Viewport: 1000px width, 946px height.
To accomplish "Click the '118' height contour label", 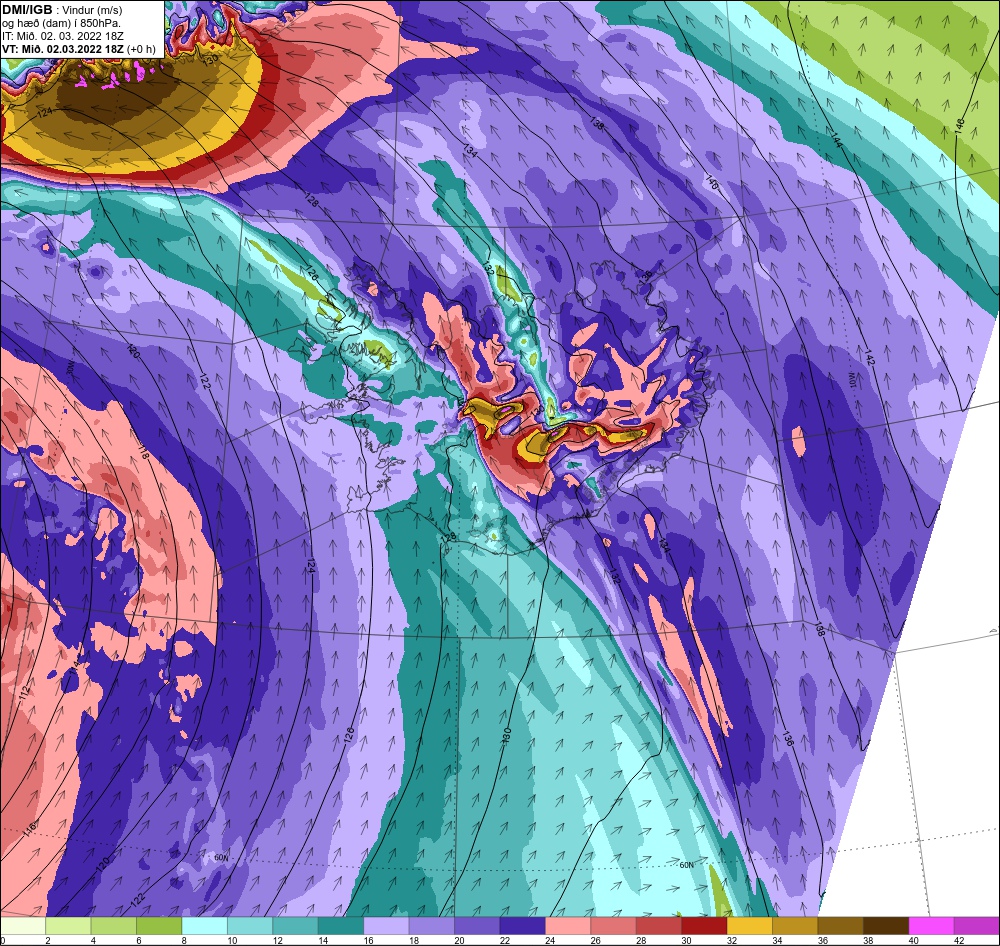I will [x=143, y=452].
